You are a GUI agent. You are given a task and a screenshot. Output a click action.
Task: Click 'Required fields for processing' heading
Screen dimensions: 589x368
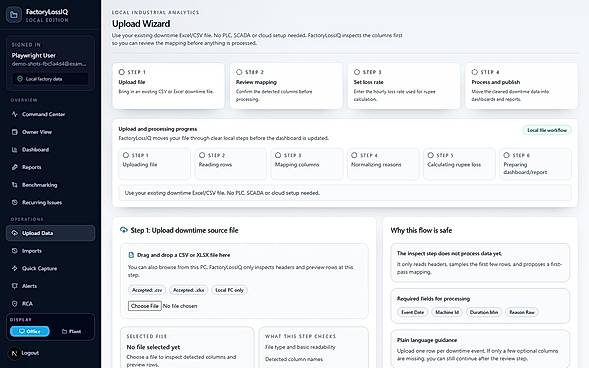pyautogui.click(x=433, y=299)
